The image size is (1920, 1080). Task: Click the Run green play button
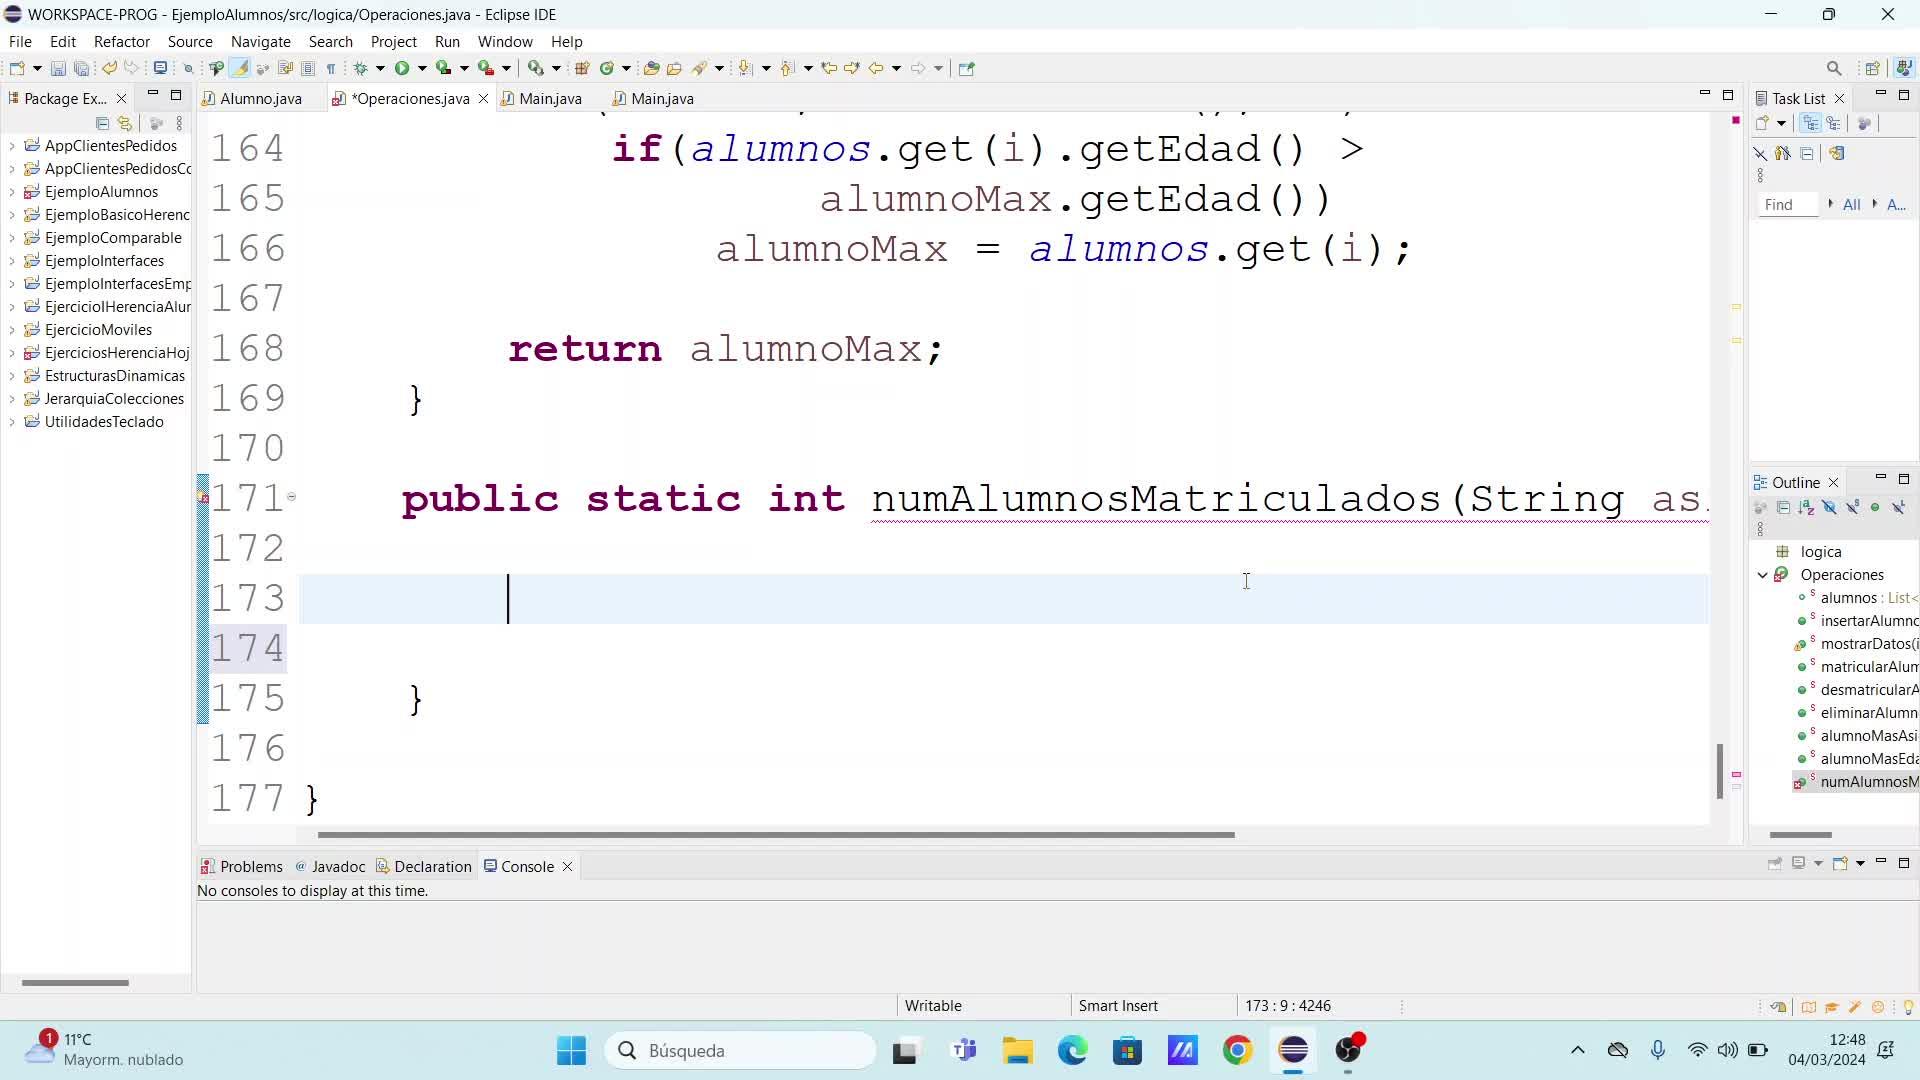pos(402,68)
